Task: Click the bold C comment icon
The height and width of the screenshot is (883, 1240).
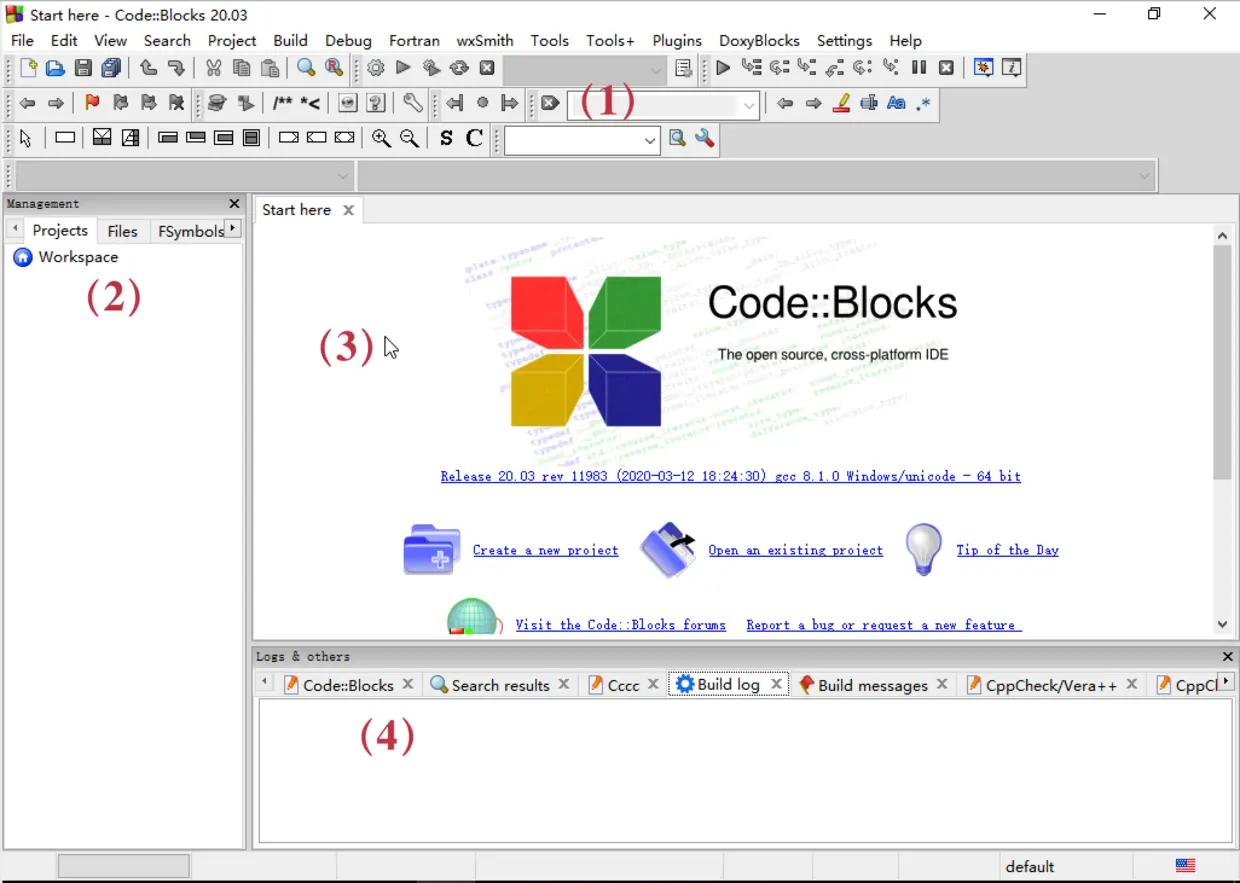Action: click(x=474, y=139)
